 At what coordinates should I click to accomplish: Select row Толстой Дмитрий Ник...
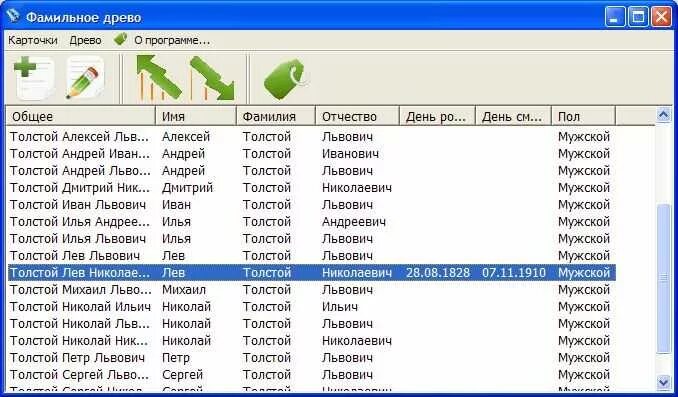(311, 188)
